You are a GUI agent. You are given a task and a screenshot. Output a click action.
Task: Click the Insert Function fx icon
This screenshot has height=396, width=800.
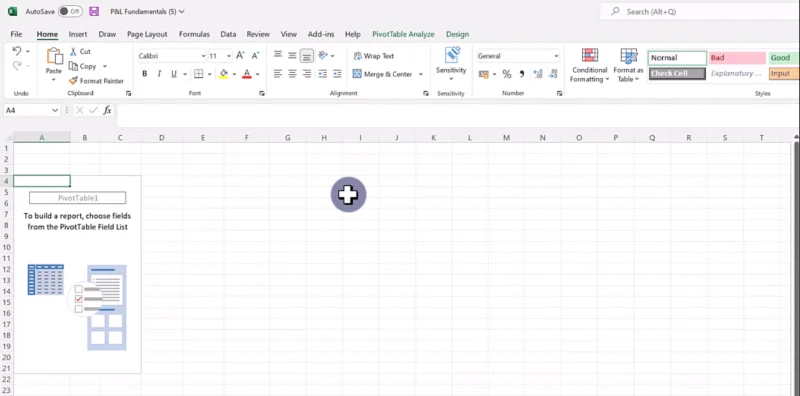107,110
